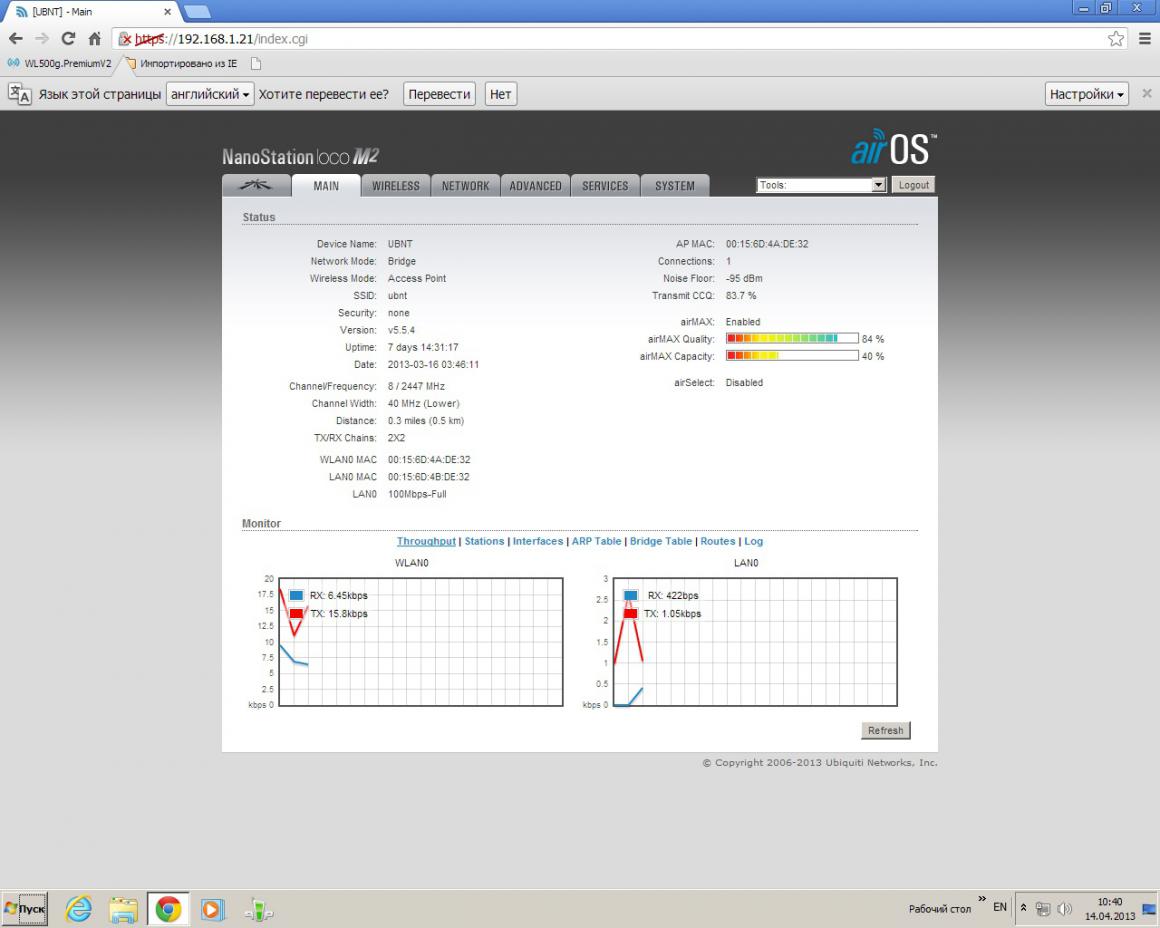Open the file explorer taskbar icon
Viewport: 1160px width, 928px height.
click(124, 909)
